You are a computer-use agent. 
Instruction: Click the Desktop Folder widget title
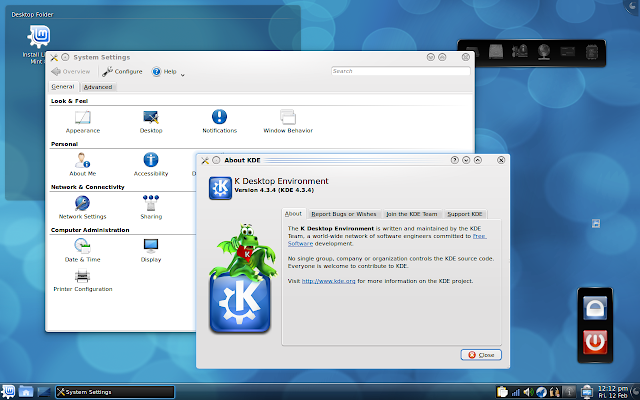pos(32,15)
